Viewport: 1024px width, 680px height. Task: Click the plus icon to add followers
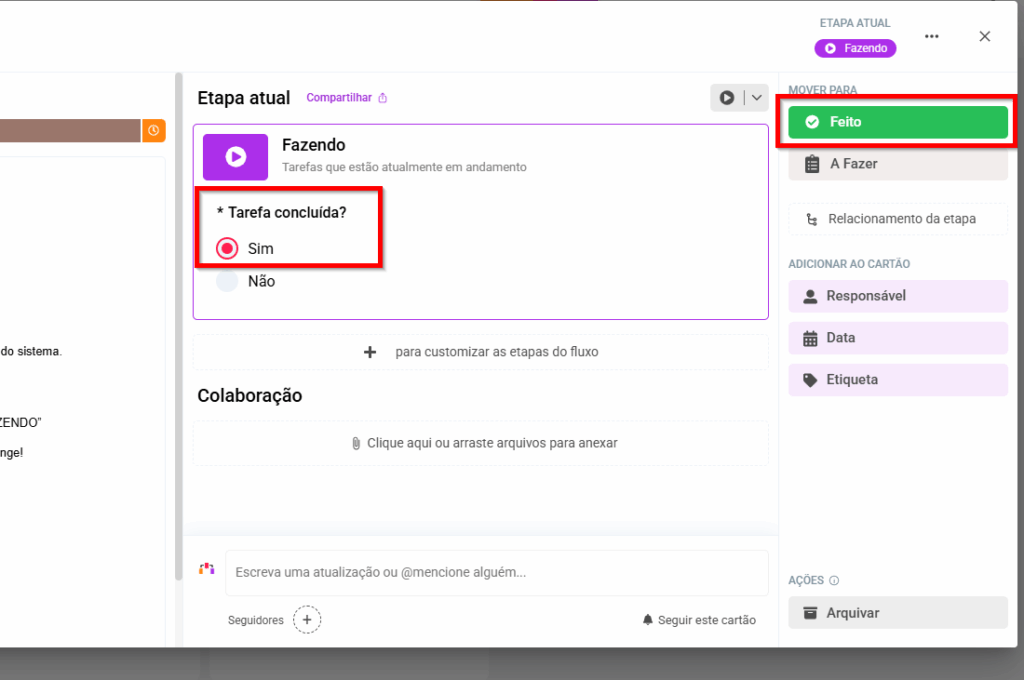pyautogui.click(x=307, y=620)
